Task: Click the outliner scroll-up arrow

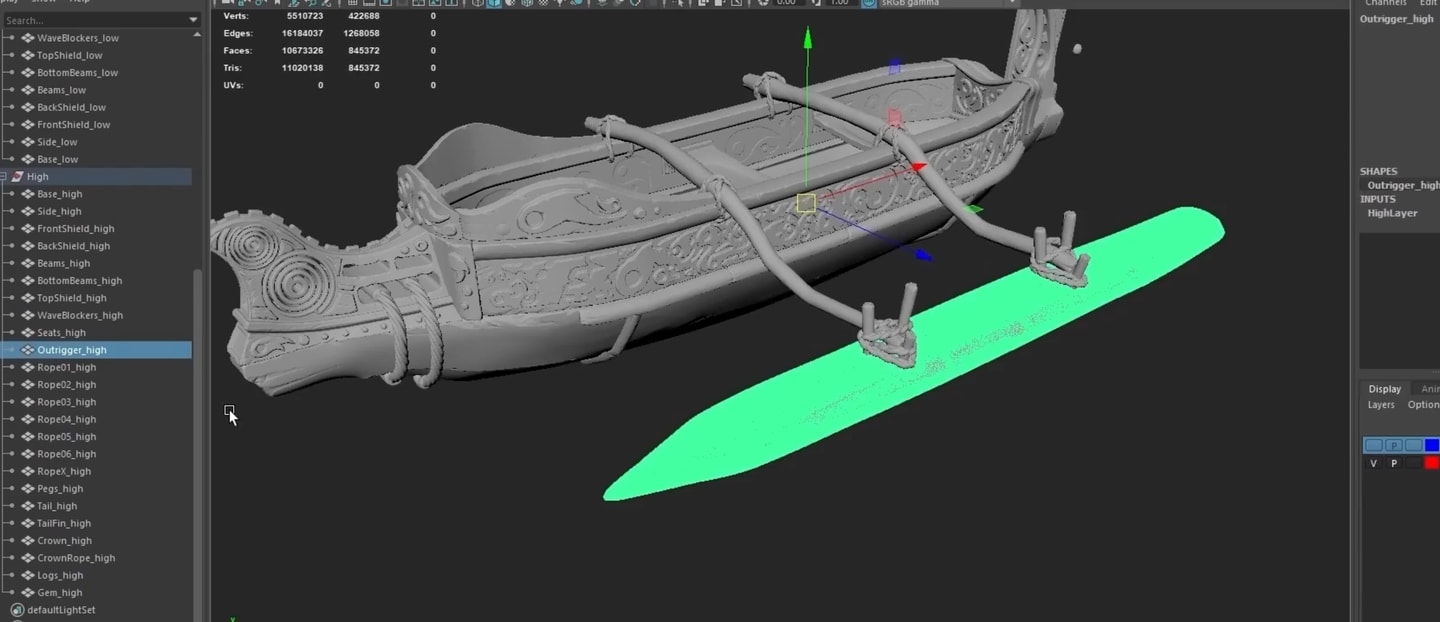Action: [x=198, y=36]
